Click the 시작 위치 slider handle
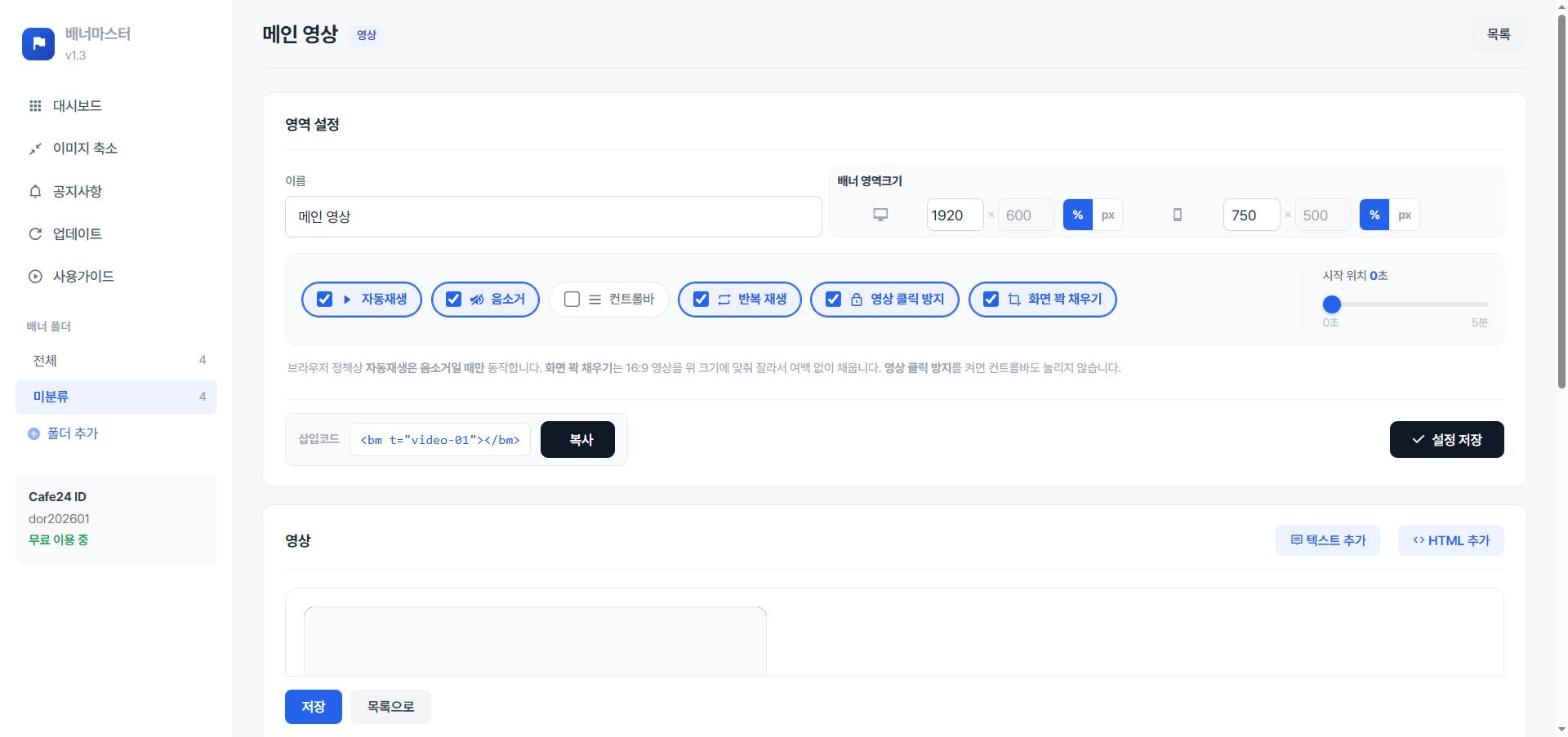This screenshot has width=1568, height=737. 1332,304
